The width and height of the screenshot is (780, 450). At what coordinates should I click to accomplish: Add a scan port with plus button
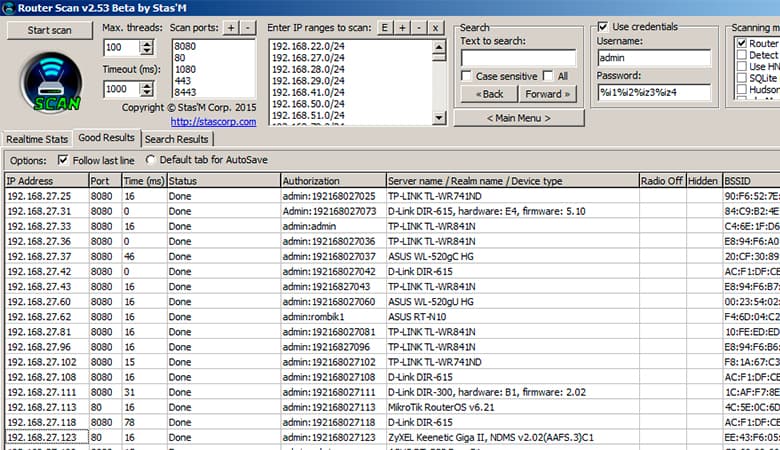tap(231, 28)
